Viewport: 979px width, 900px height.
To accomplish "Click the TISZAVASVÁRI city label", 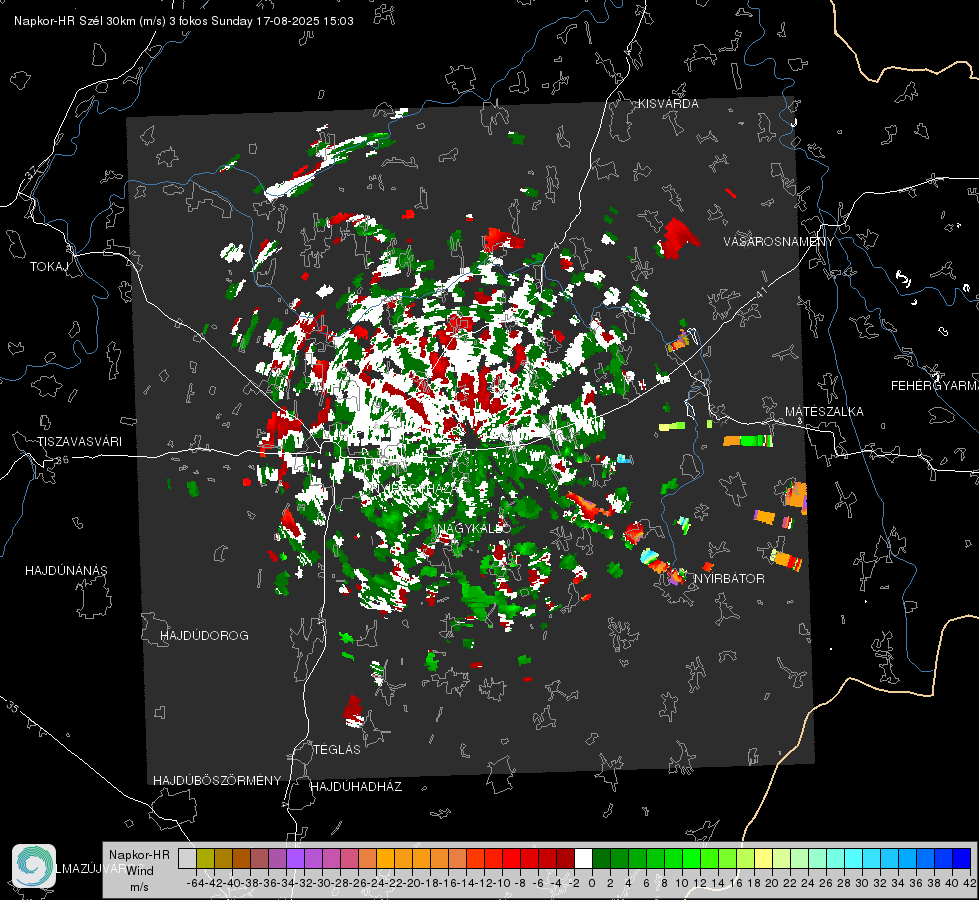I will pos(79,442).
